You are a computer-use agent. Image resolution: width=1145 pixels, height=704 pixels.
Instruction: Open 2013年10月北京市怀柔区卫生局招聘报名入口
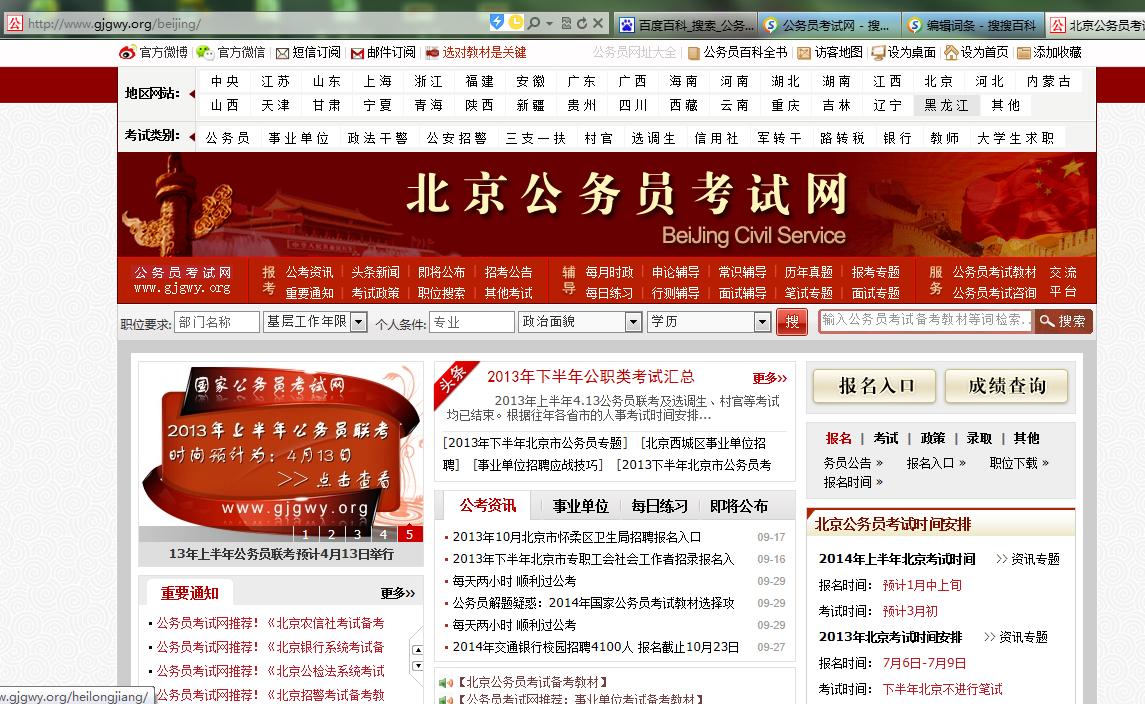(x=577, y=537)
